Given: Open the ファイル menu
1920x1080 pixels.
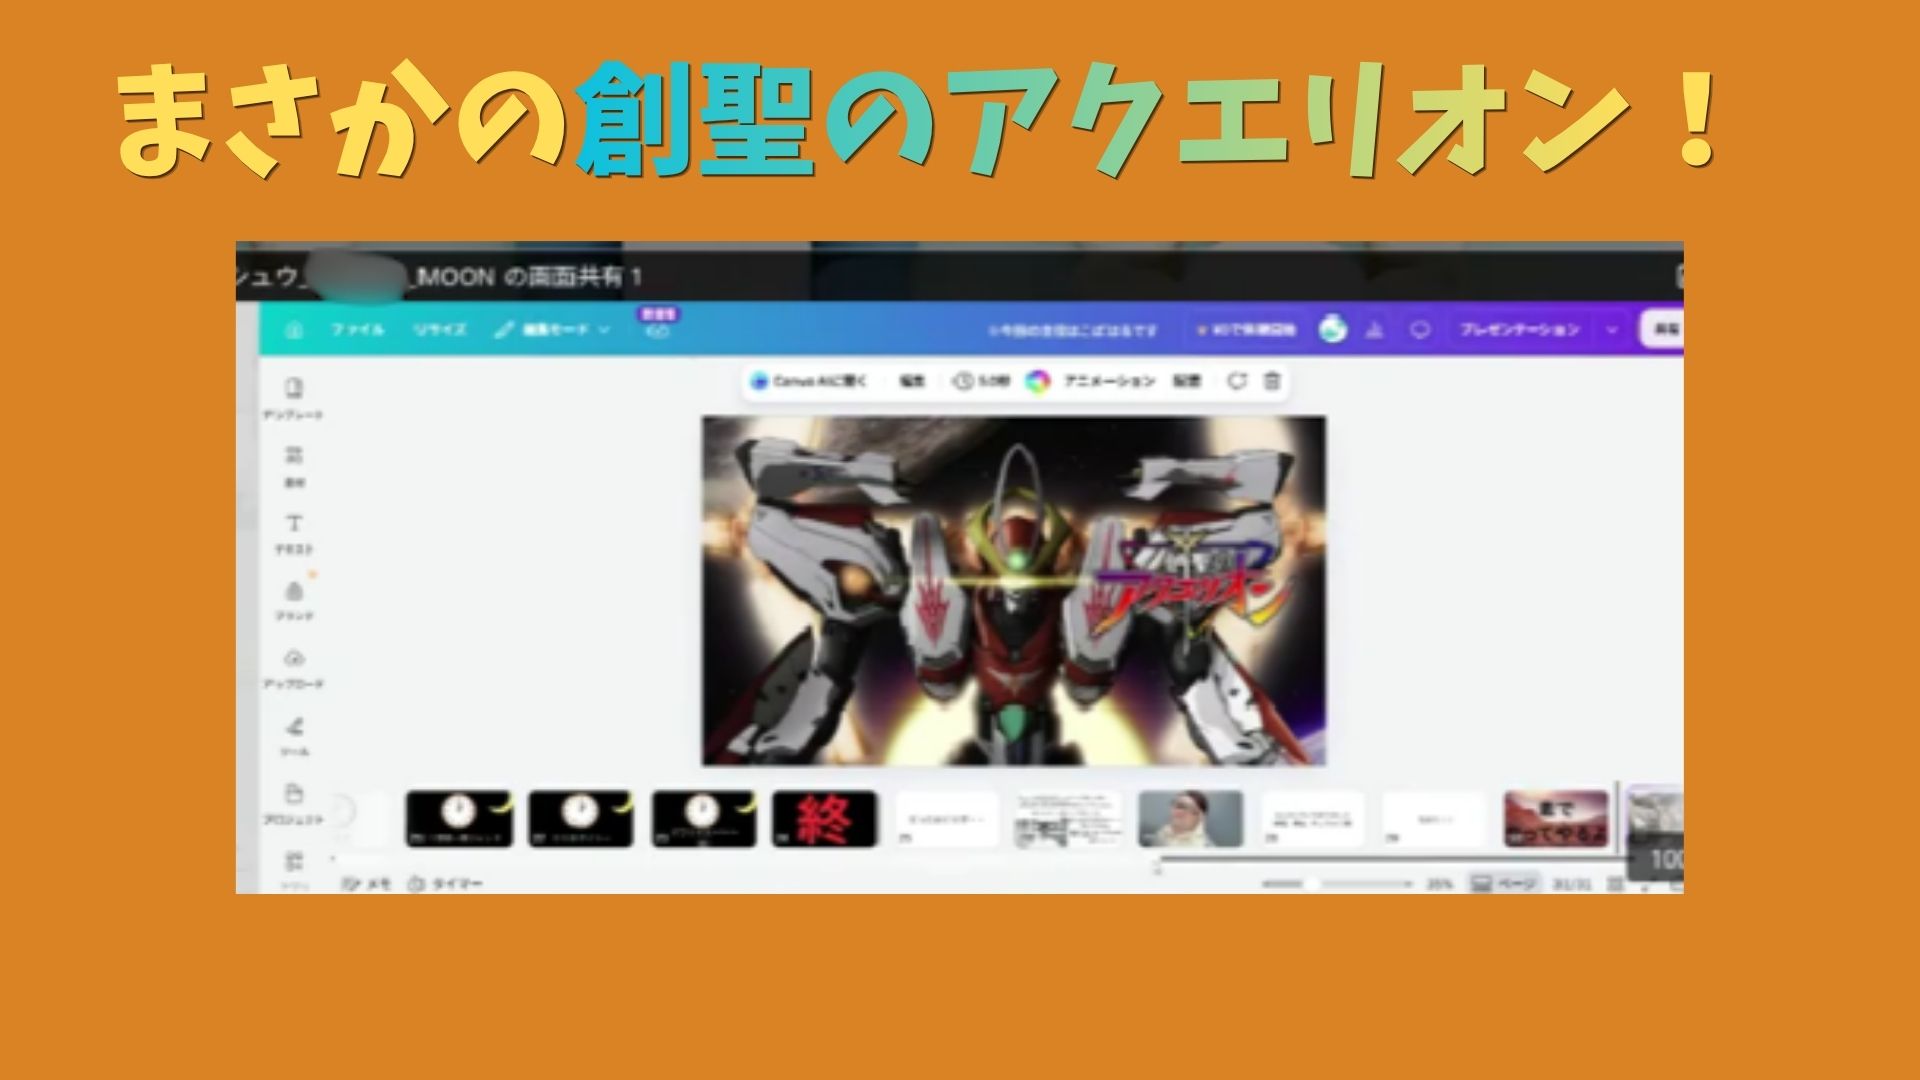Looking at the screenshot, I should coord(358,329).
